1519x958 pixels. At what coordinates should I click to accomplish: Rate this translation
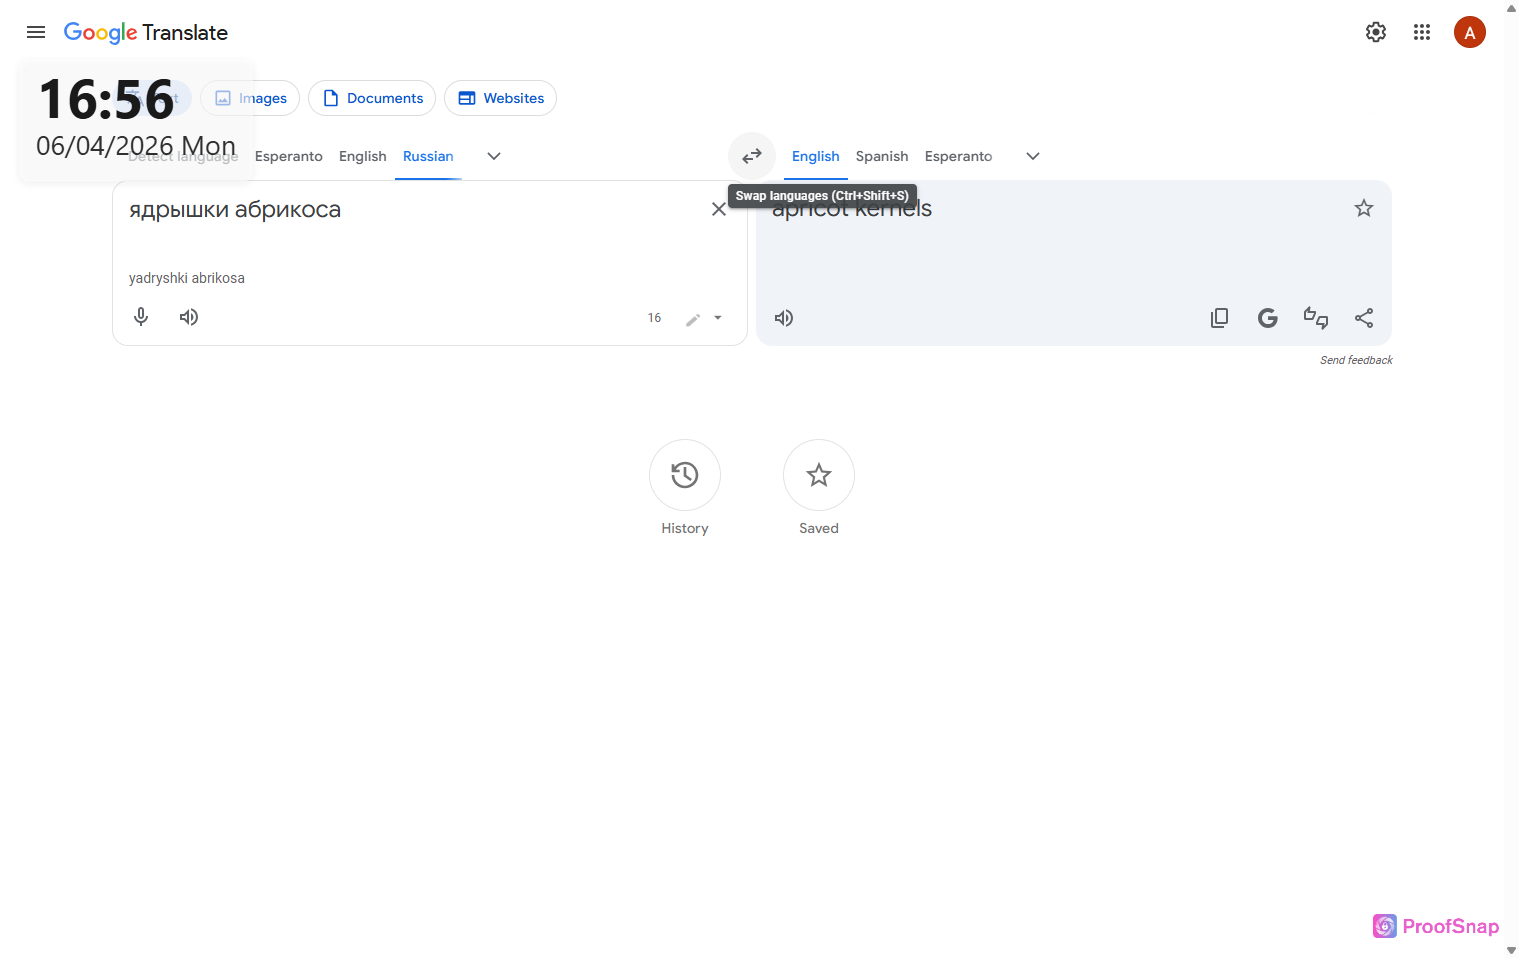pos(1316,318)
